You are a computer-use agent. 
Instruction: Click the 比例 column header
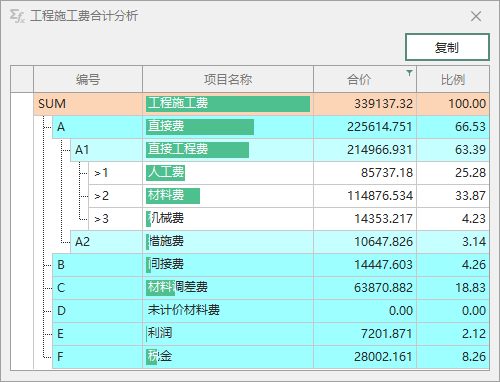point(453,79)
